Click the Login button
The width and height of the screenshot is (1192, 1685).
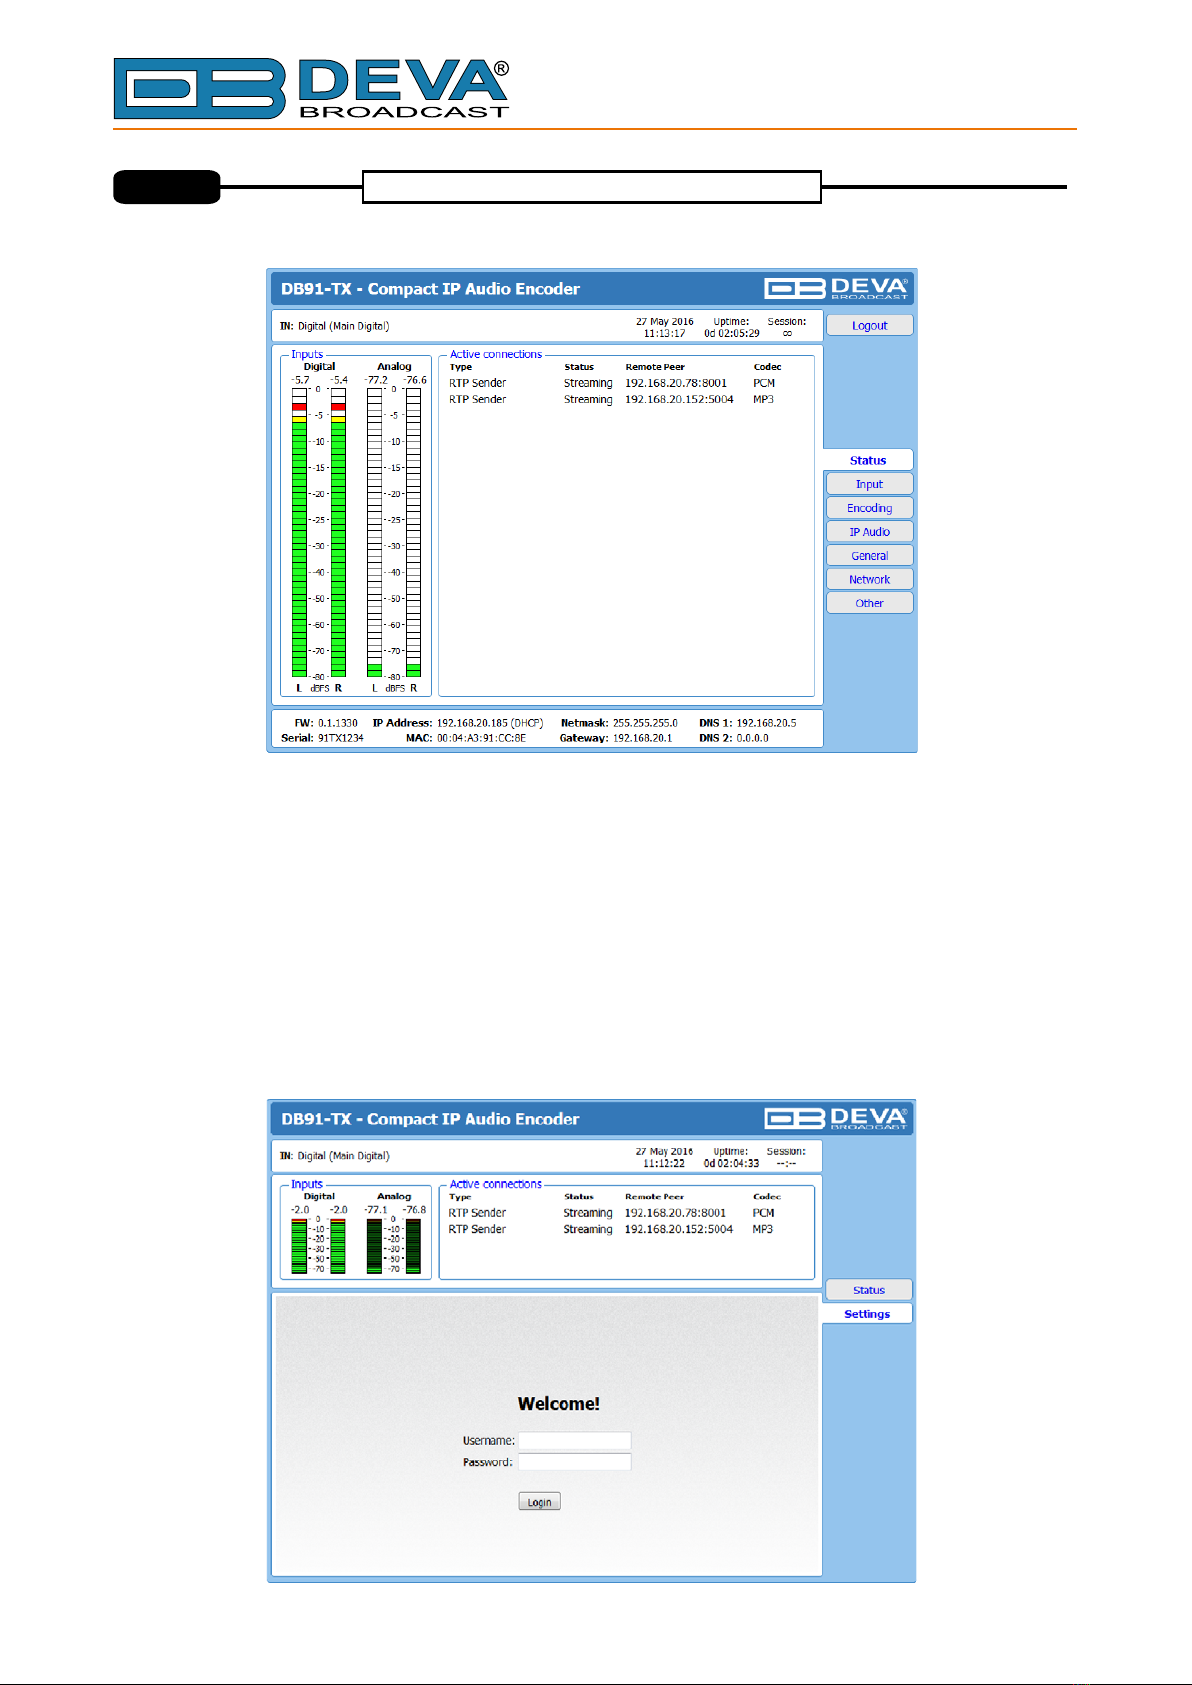pyautogui.click(x=539, y=1502)
